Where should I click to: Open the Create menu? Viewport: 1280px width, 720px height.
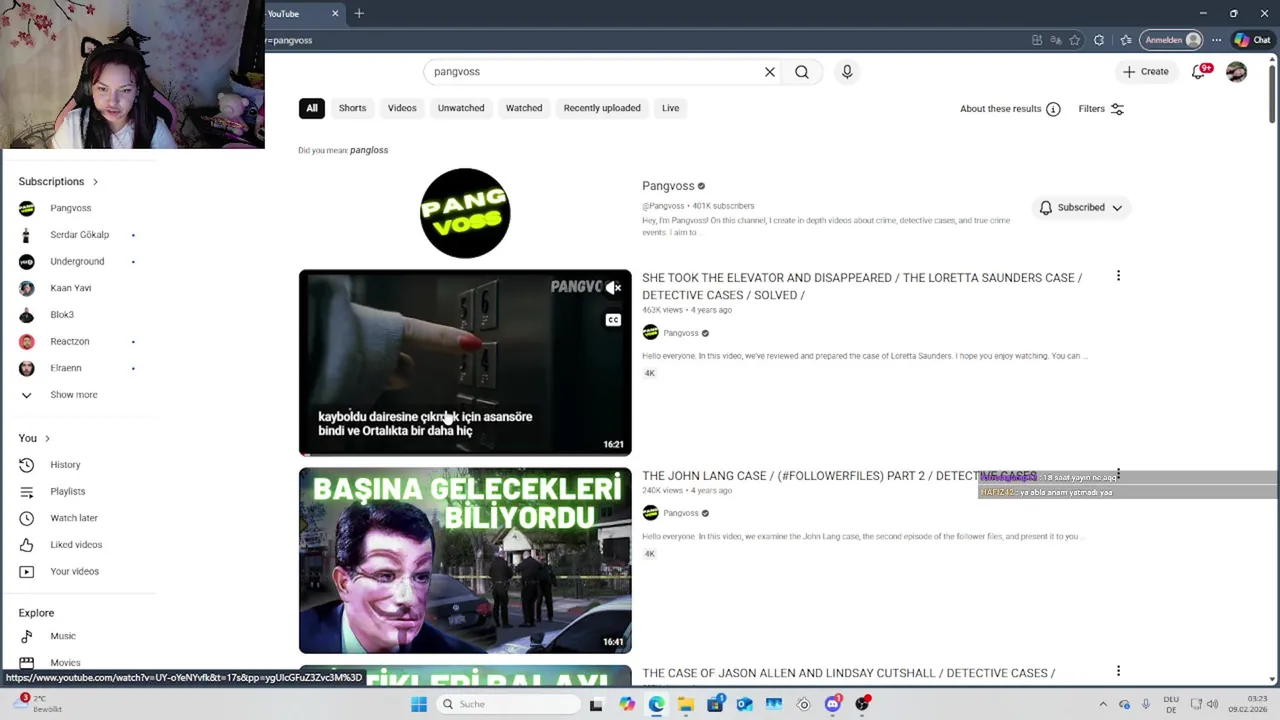tap(1145, 72)
